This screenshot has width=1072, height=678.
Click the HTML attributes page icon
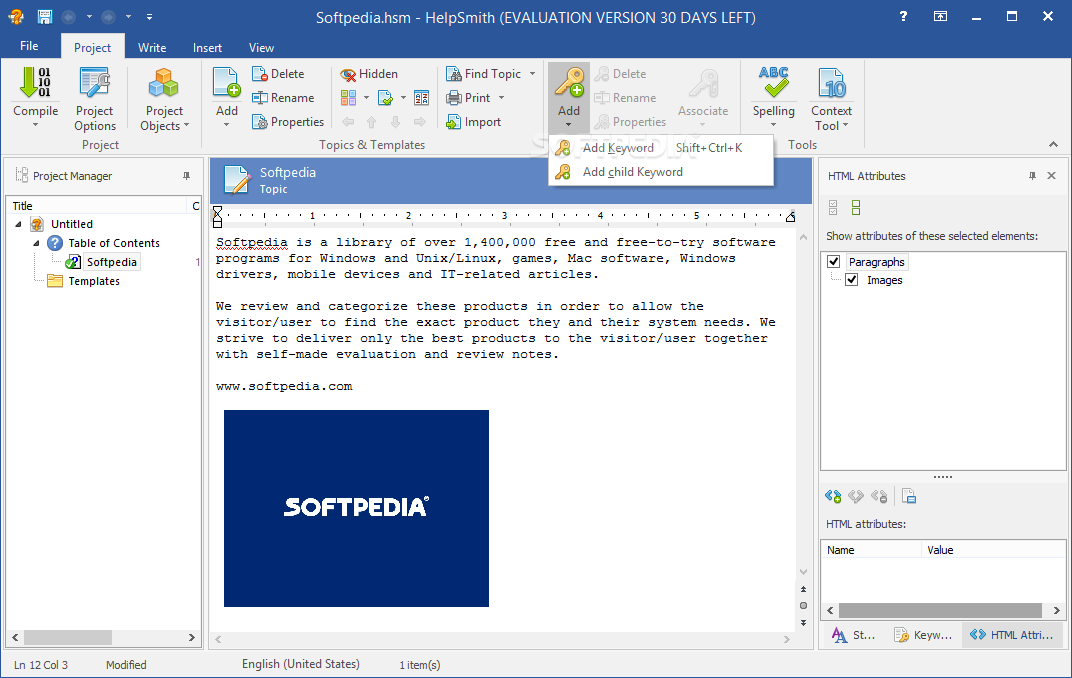point(909,496)
